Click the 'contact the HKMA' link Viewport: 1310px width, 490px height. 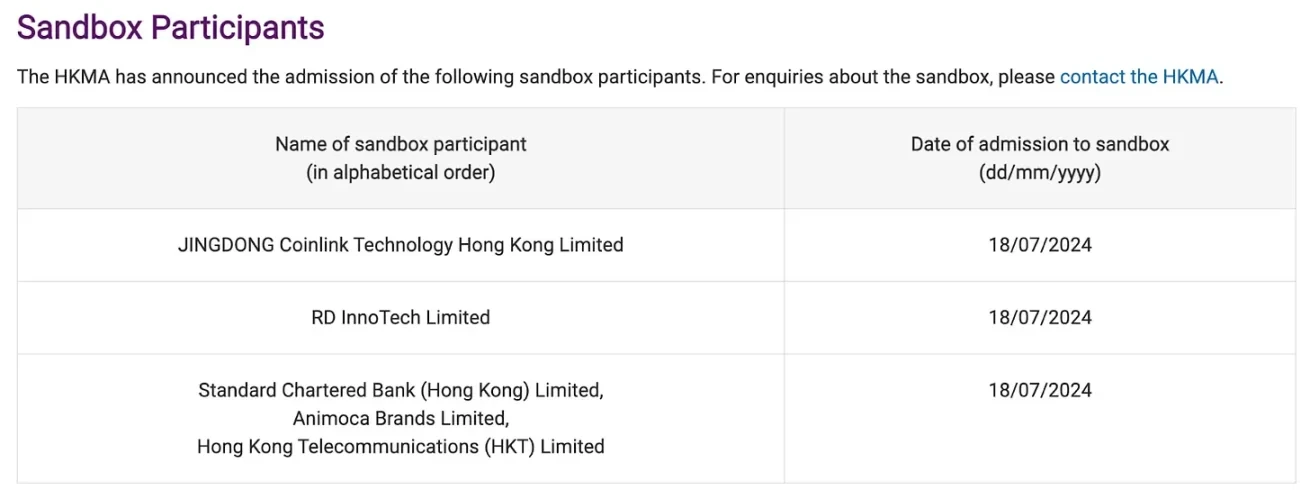1139,77
